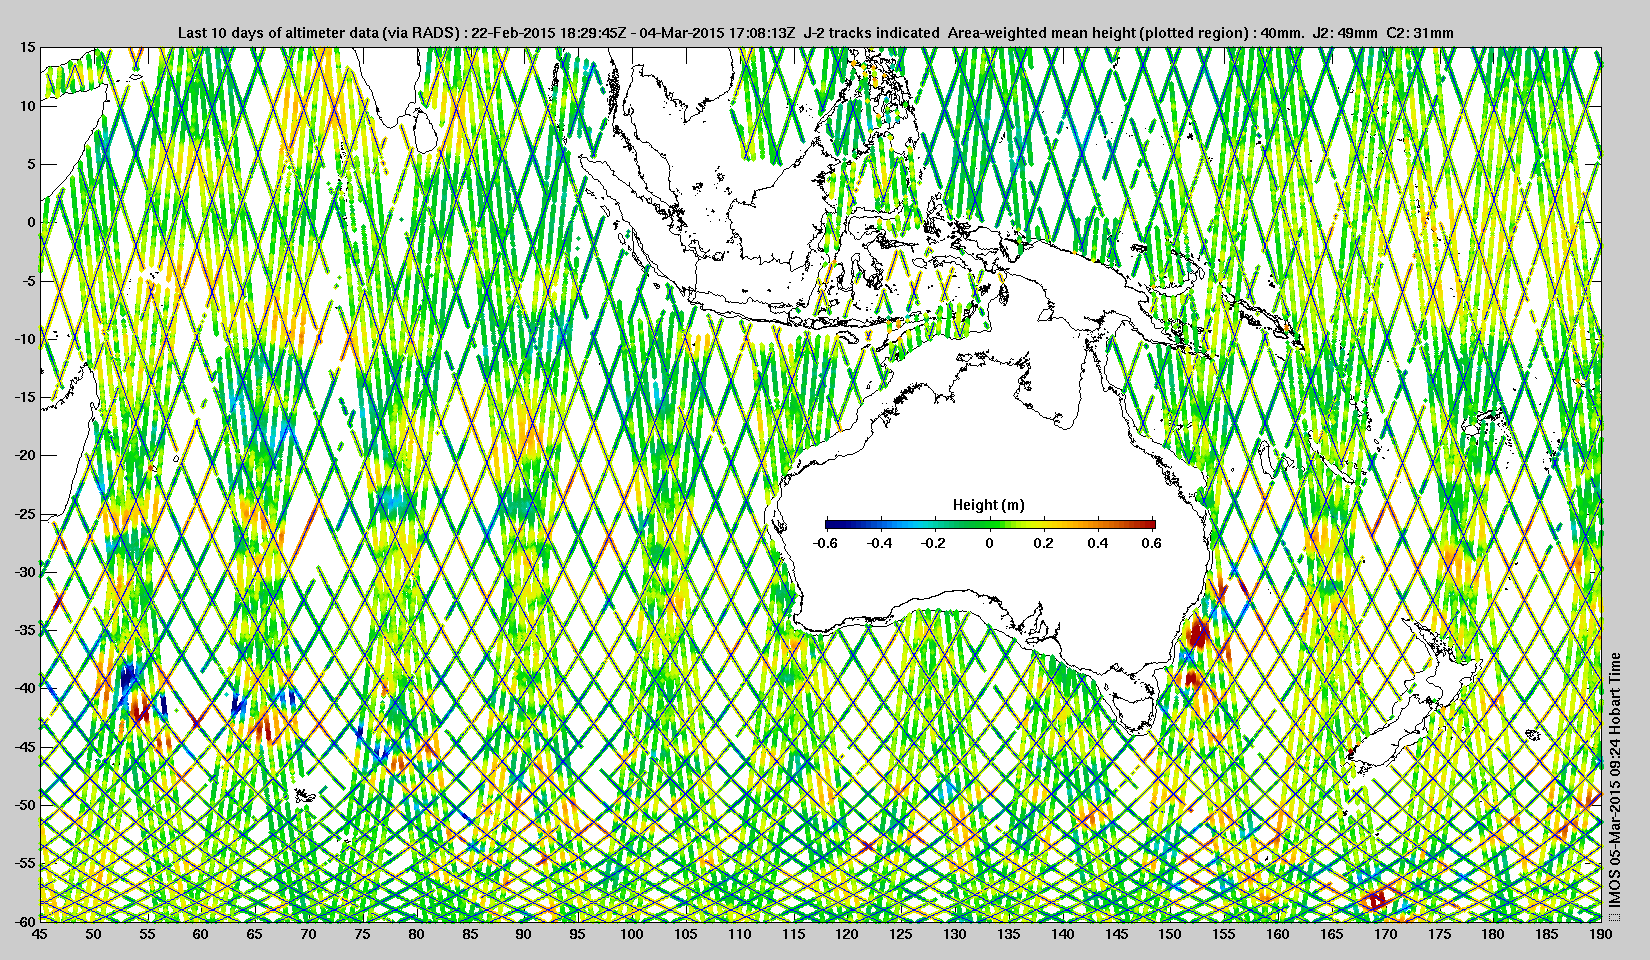Click longitude axis tick label '160'
Screen dimensions: 1650x960
1277,934
